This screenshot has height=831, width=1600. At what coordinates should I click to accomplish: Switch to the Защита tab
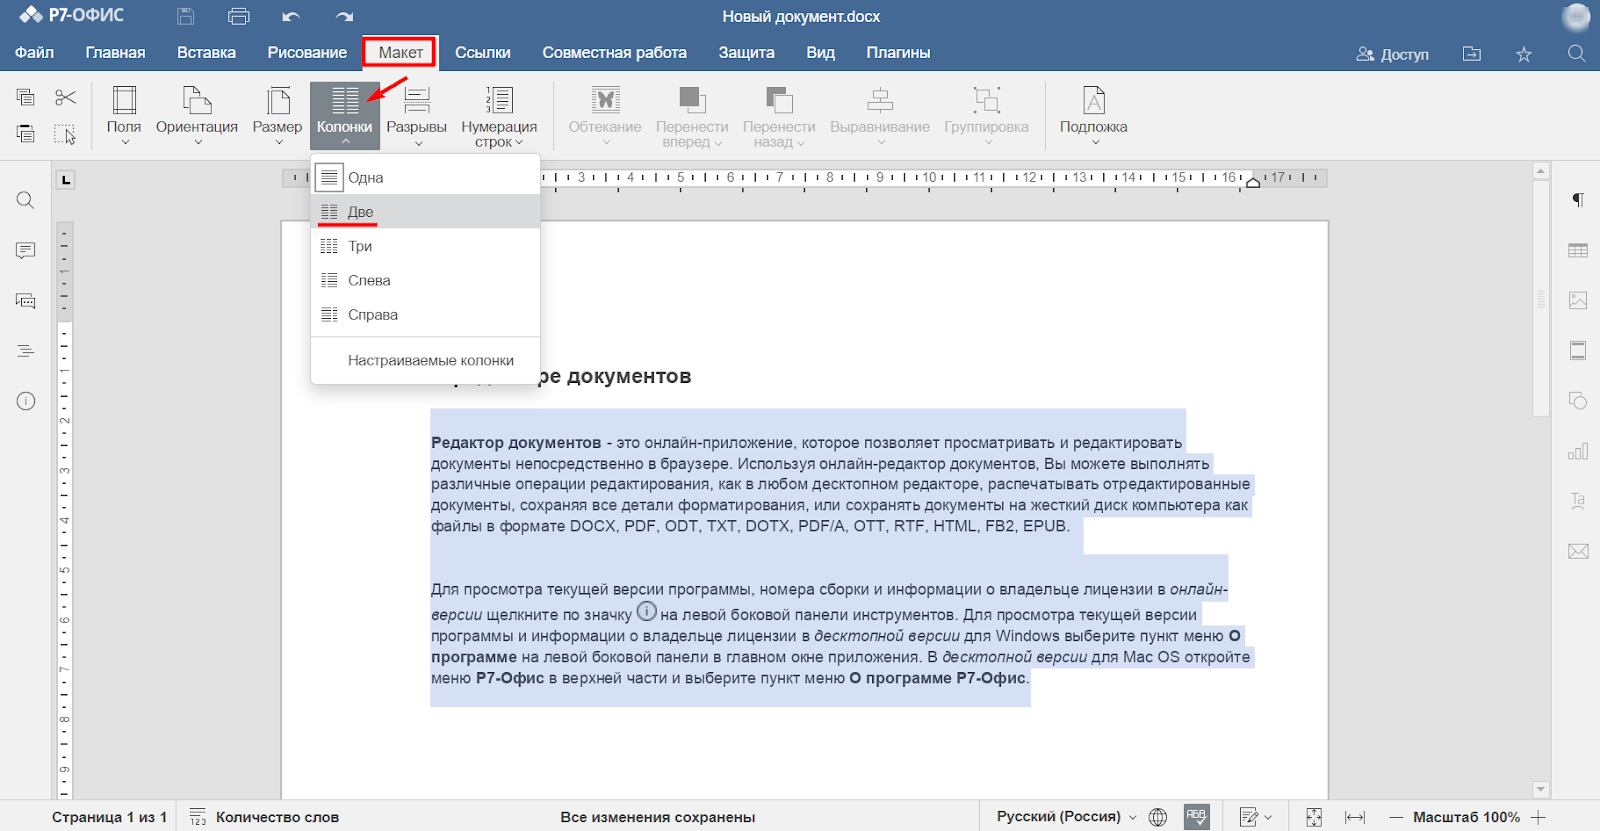tap(746, 53)
